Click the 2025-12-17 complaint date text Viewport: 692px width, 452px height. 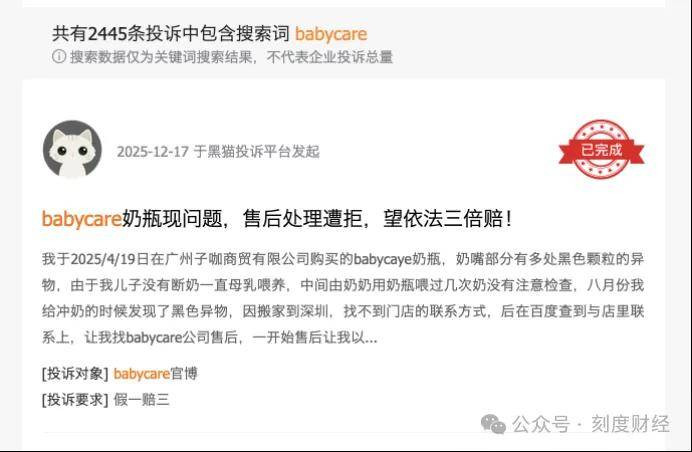click(153, 151)
